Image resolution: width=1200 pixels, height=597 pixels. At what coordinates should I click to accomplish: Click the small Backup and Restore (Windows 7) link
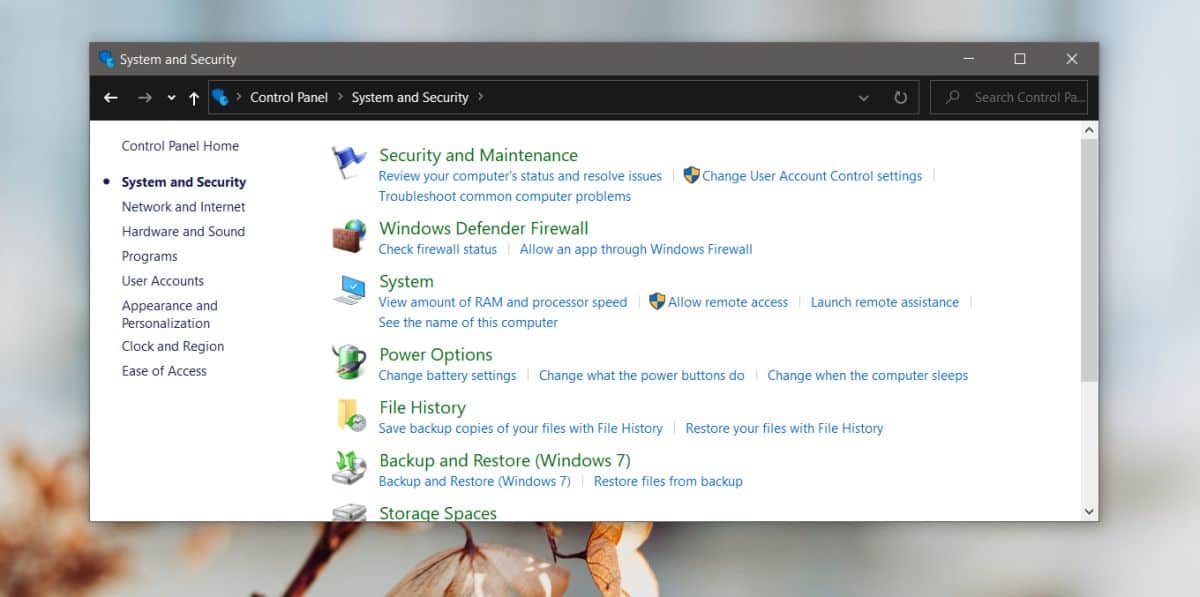pos(474,481)
